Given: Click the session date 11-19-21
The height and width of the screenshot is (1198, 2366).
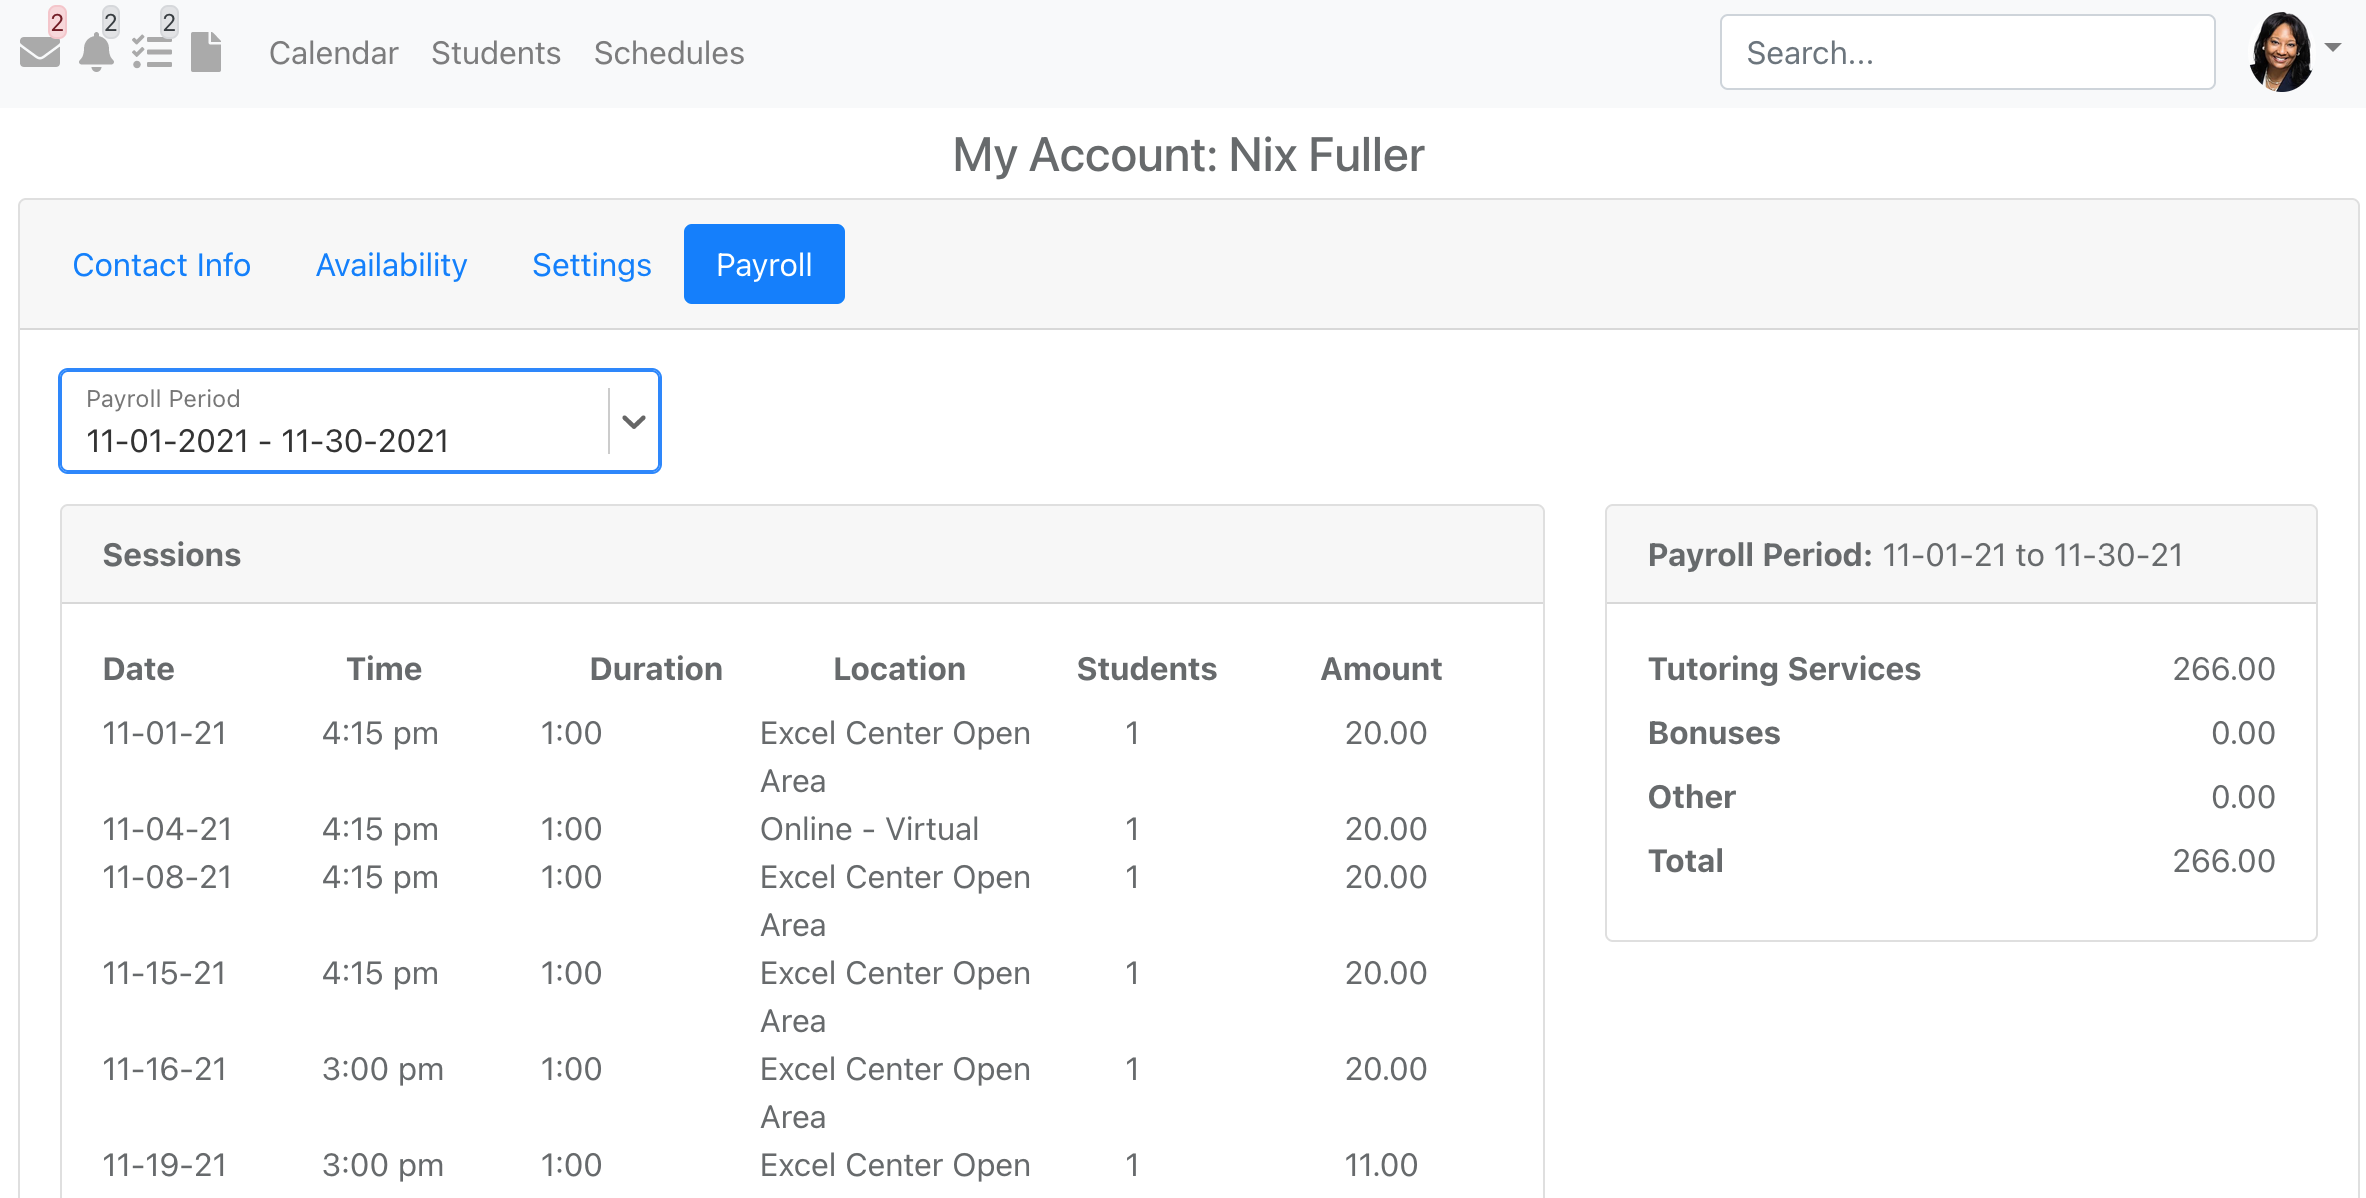Looking at the screenshot, I should pyautogui.click(x=165, y=1165).
